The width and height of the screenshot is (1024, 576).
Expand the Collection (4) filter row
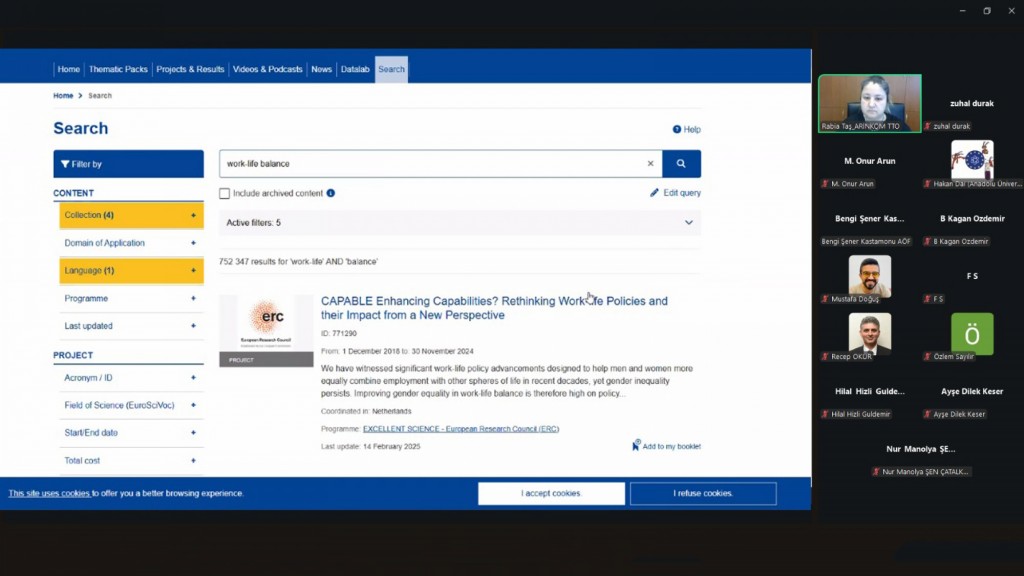(x=131, y=216)
